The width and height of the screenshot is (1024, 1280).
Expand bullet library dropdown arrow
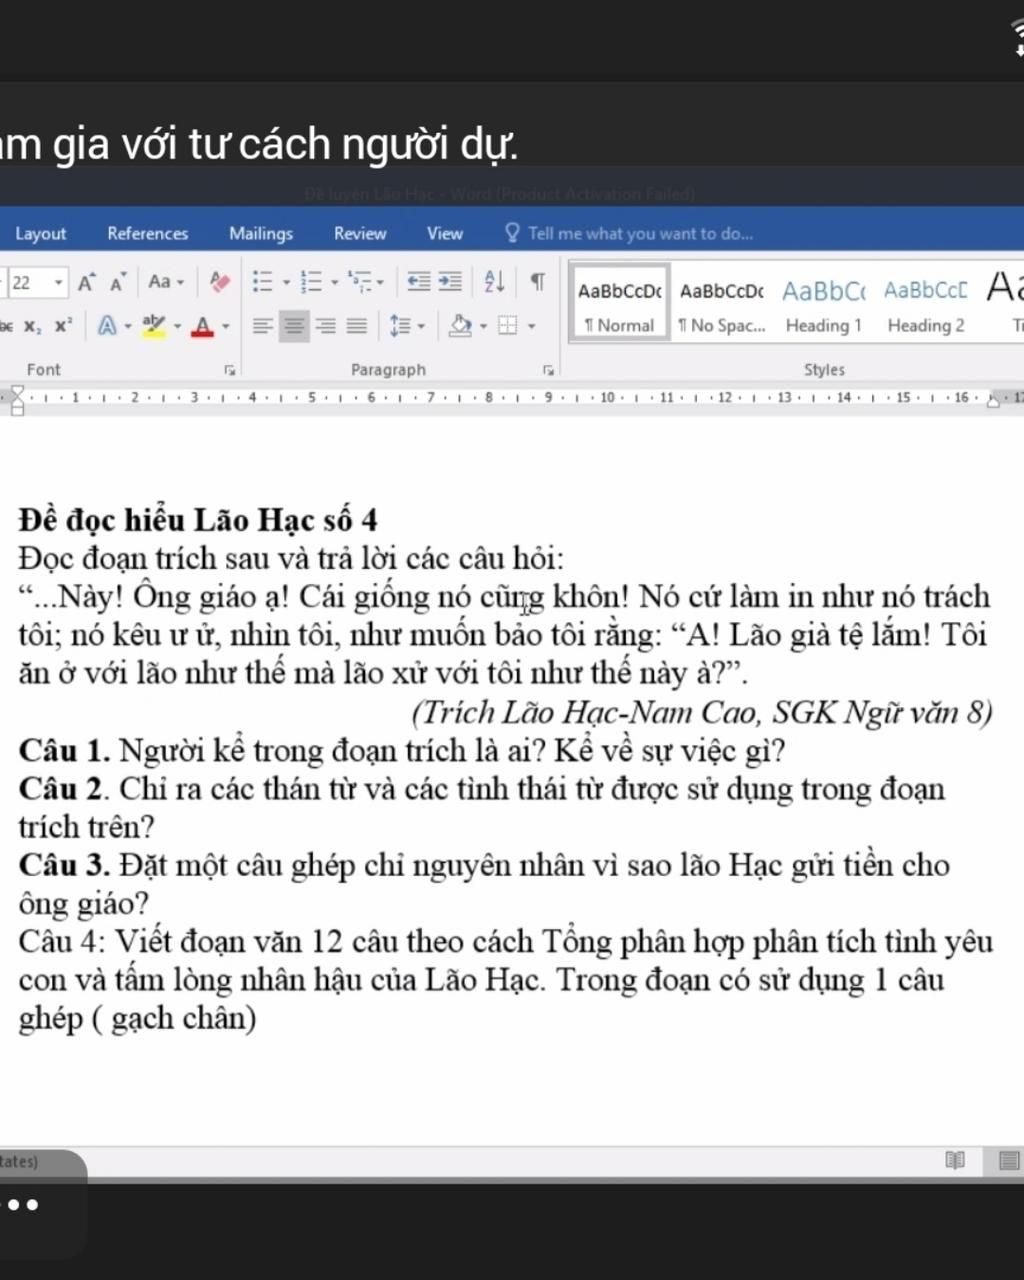[x=286, y=283]
